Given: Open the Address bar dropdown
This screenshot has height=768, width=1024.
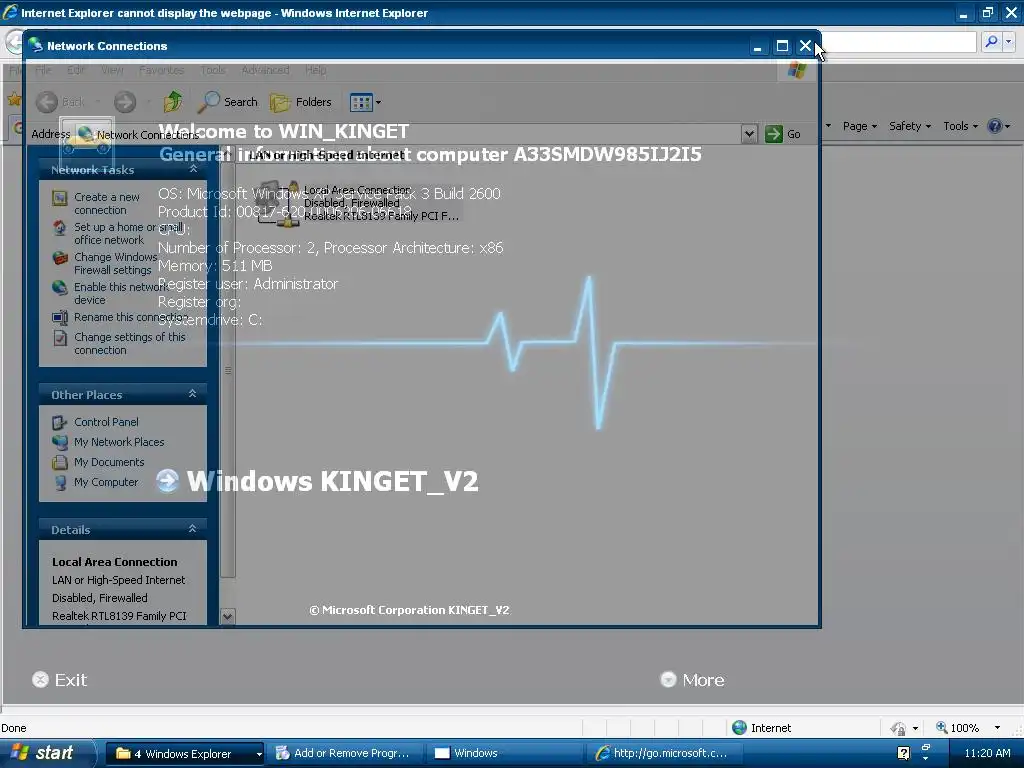Looking at the screenshot, I should coord(749,134).
